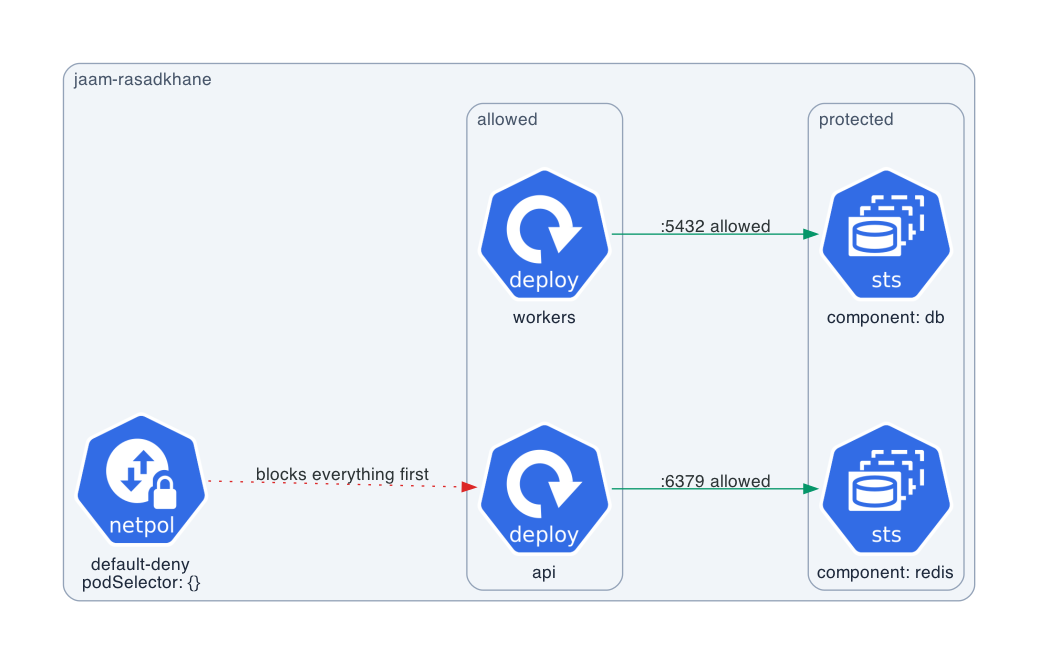Click the "component: db" caption

886,317
